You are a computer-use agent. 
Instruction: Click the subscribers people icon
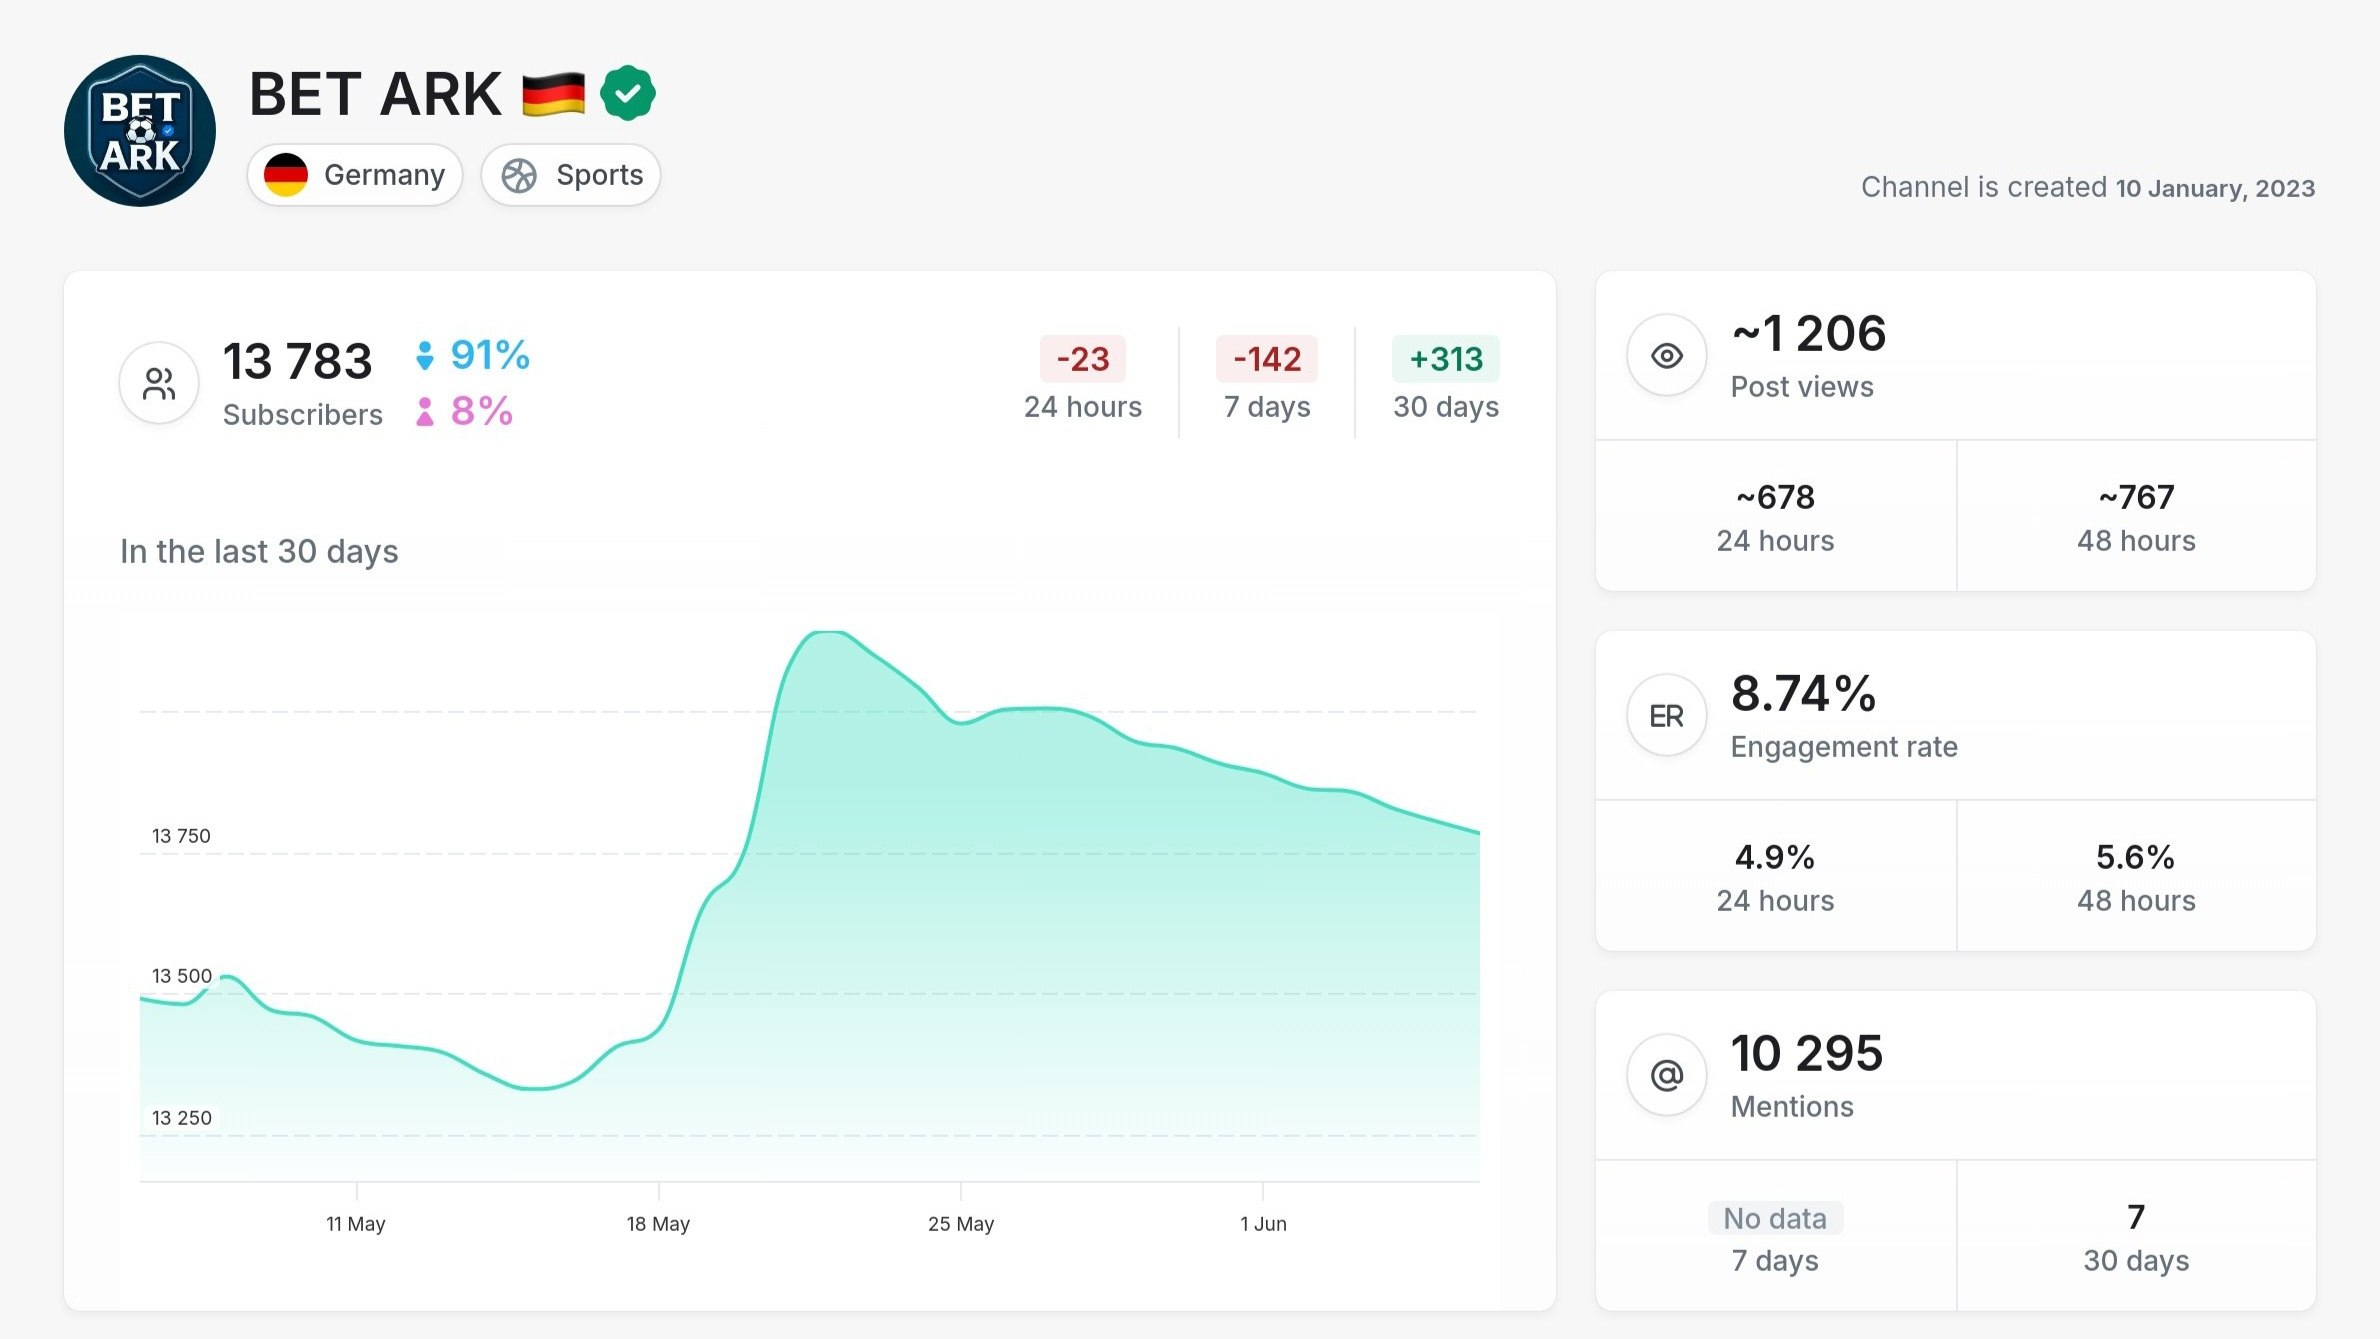(159, 383)
